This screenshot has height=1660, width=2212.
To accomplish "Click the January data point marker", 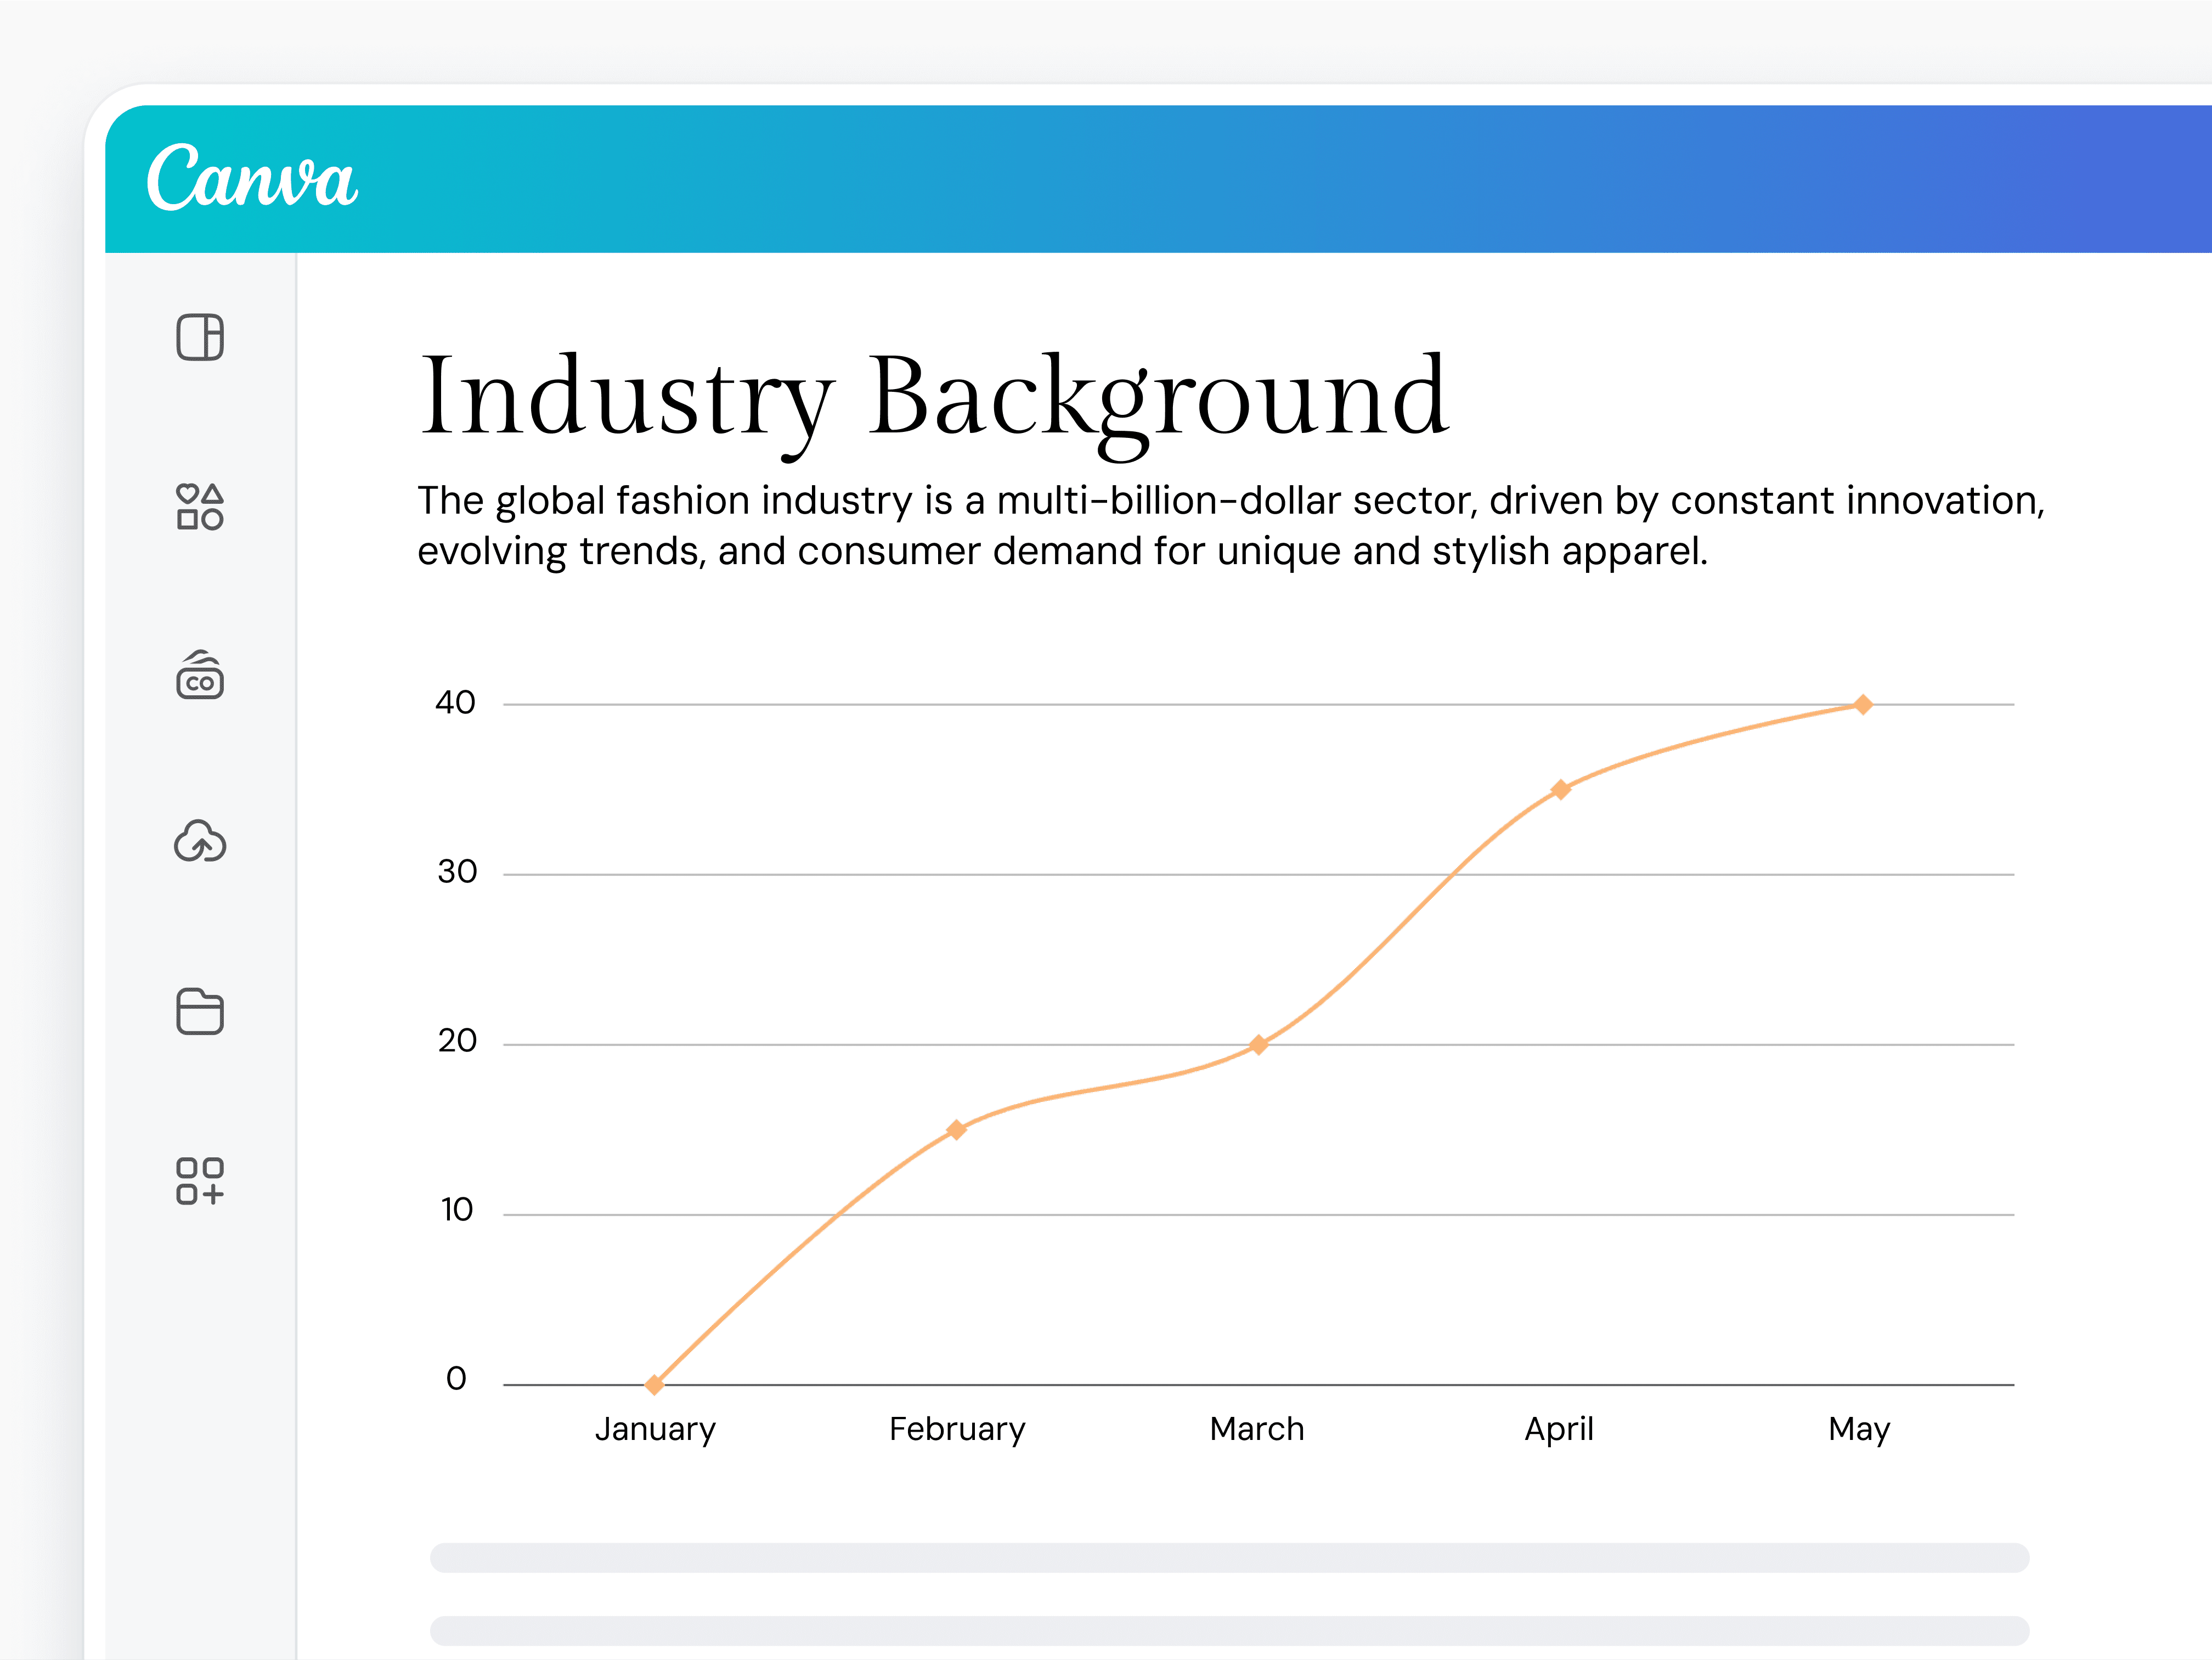I will 654,1384.
